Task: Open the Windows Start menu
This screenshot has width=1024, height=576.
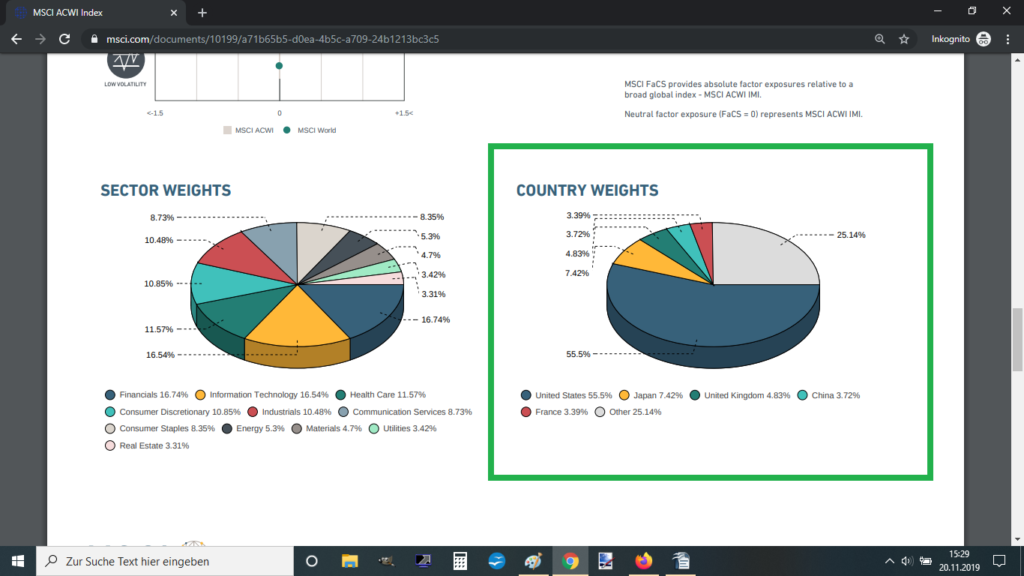Action: [18, 561]
